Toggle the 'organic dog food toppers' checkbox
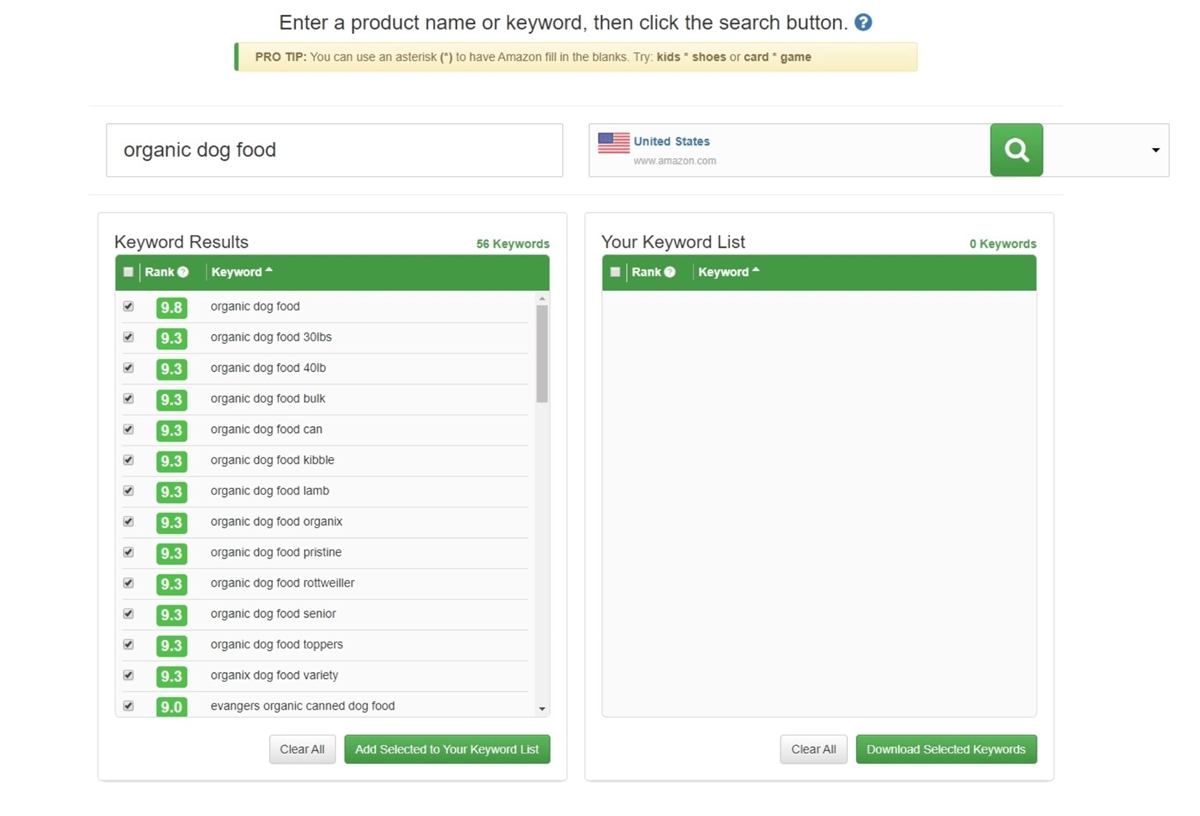The height and width of the screenshot is (816, 1200). pos(128,644)
